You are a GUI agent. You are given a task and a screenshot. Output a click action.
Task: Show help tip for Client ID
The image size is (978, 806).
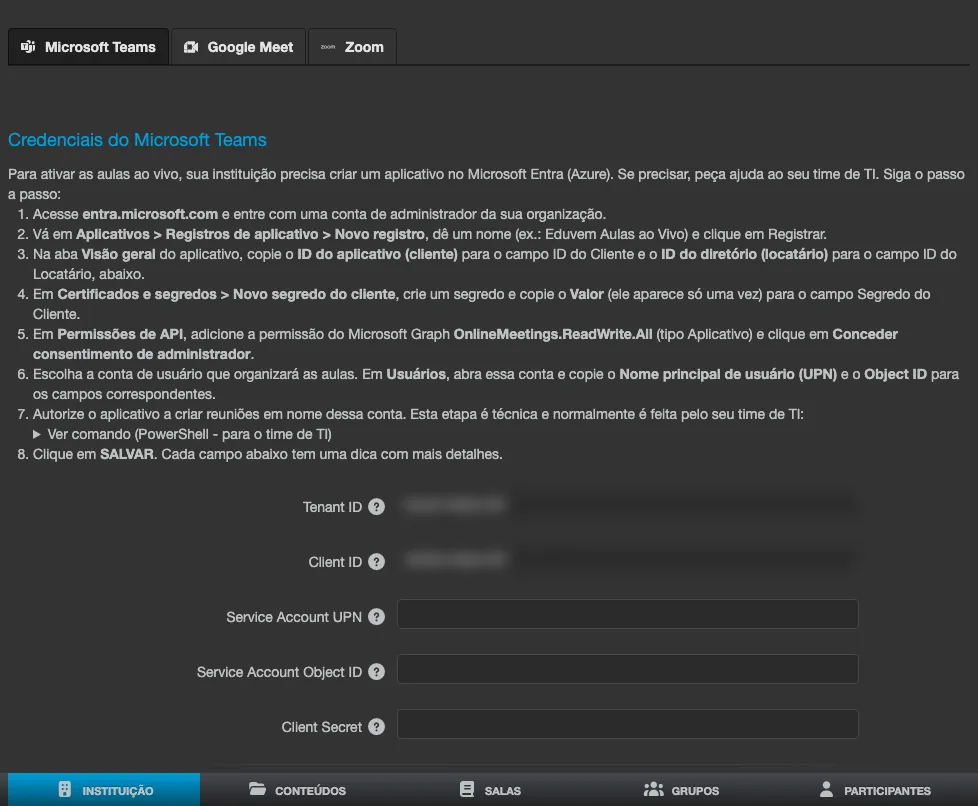pyautogui.click(x=376, y=561)
